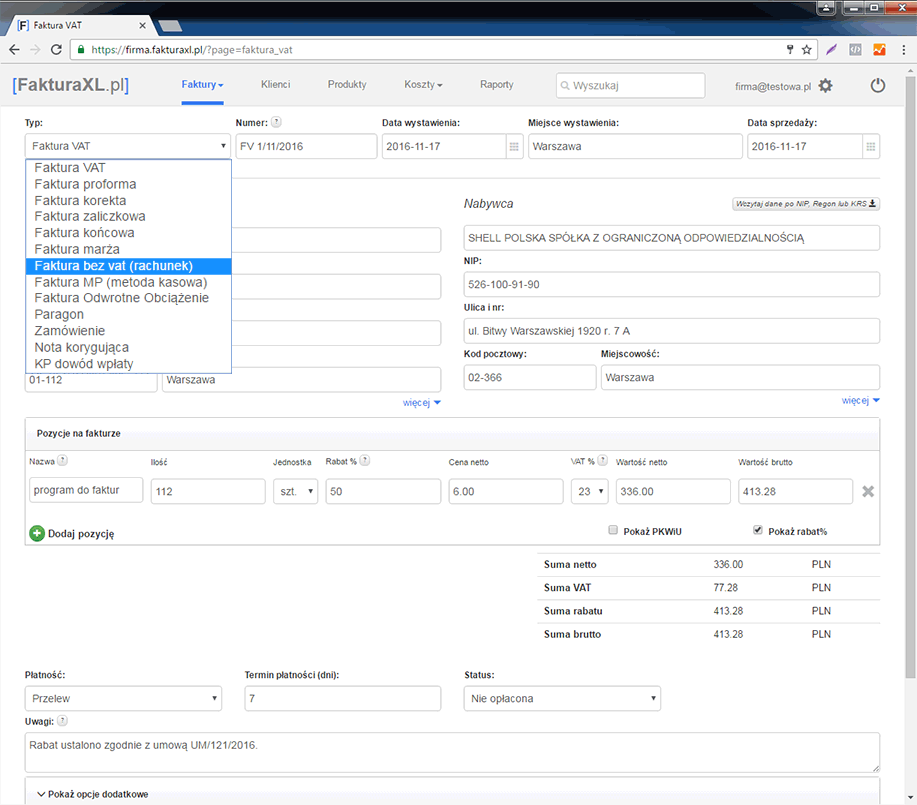Click więcej link under Nabywca
The width and height of the screenshot is (917, 805).
tap(860, 400)
